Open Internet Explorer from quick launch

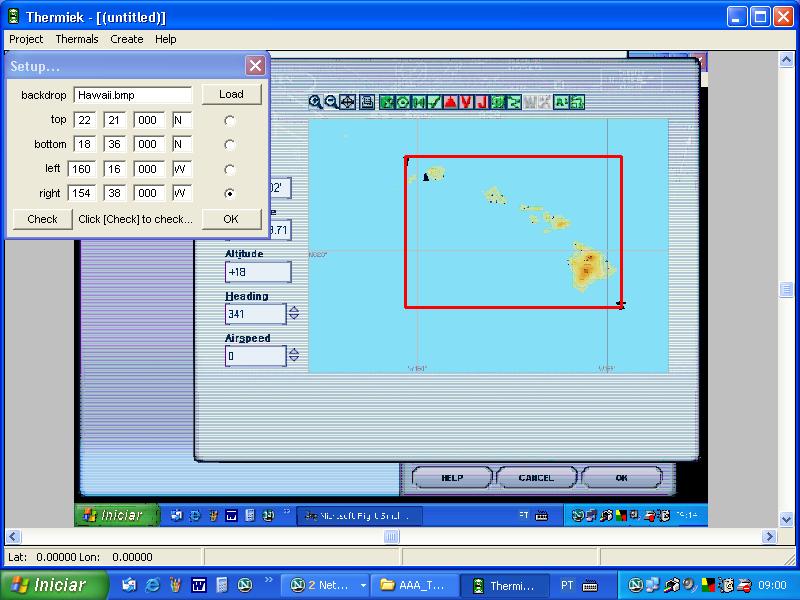(x=152, y=585)
